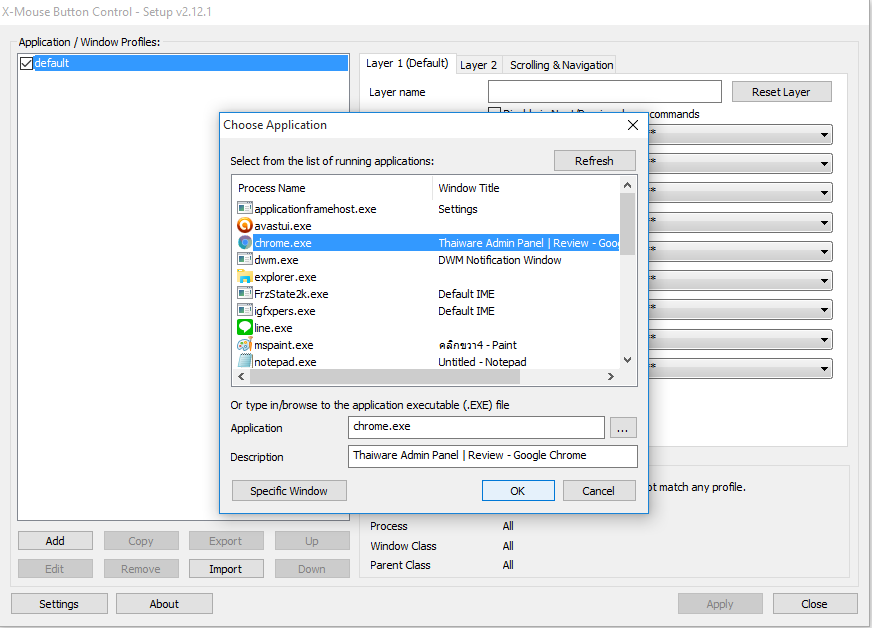Select the igfxpers.exe row text
The height and width of the screenshot is (628, 872).
285,311
